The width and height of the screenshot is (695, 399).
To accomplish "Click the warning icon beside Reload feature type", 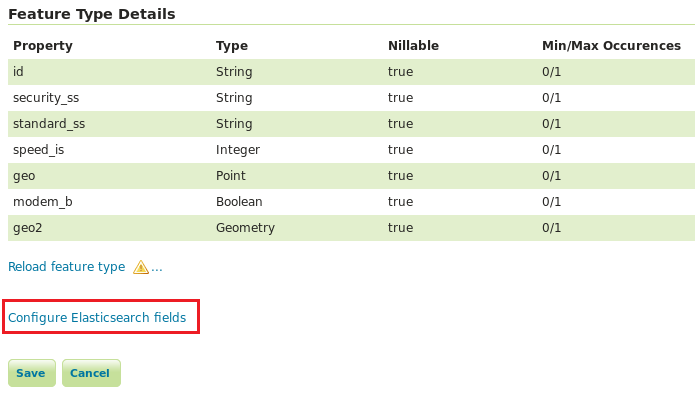I will 141,267.
